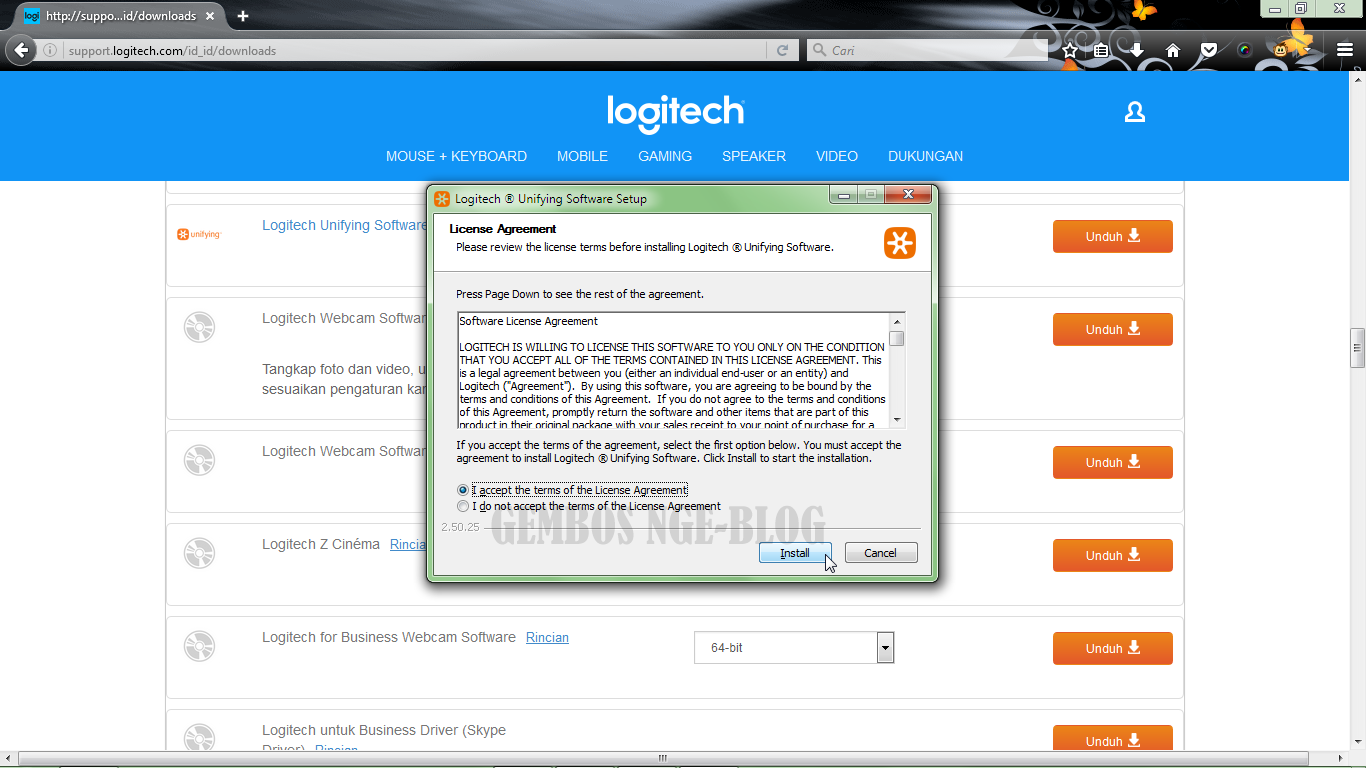Click the disc icon beside Logitech Z Cinéma

pos(200,553)
